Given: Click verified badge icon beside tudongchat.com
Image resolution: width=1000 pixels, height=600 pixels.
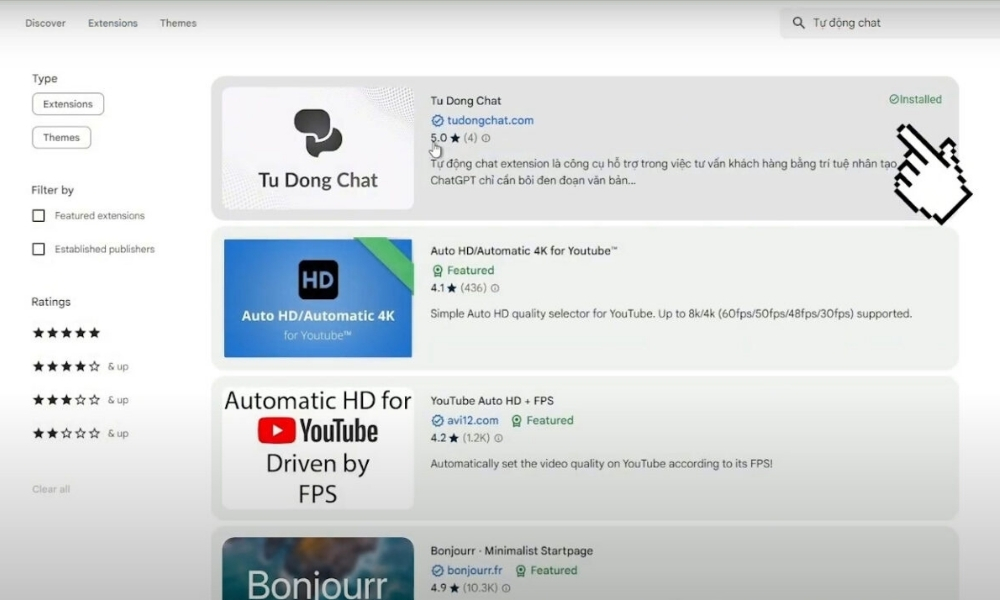Looking at the screenshot, I should (437, 121).
